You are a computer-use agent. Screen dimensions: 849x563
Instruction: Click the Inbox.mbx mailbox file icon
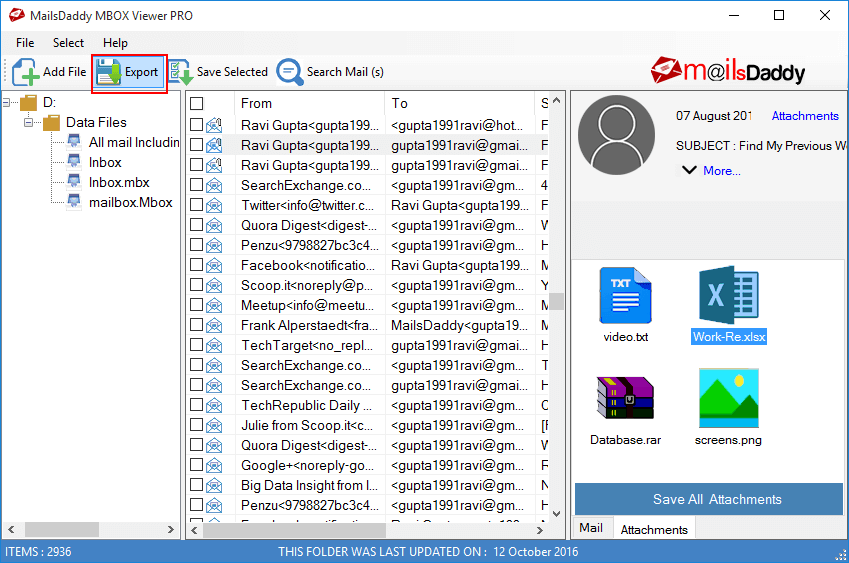pyautogui.click(x=74, y=182)
